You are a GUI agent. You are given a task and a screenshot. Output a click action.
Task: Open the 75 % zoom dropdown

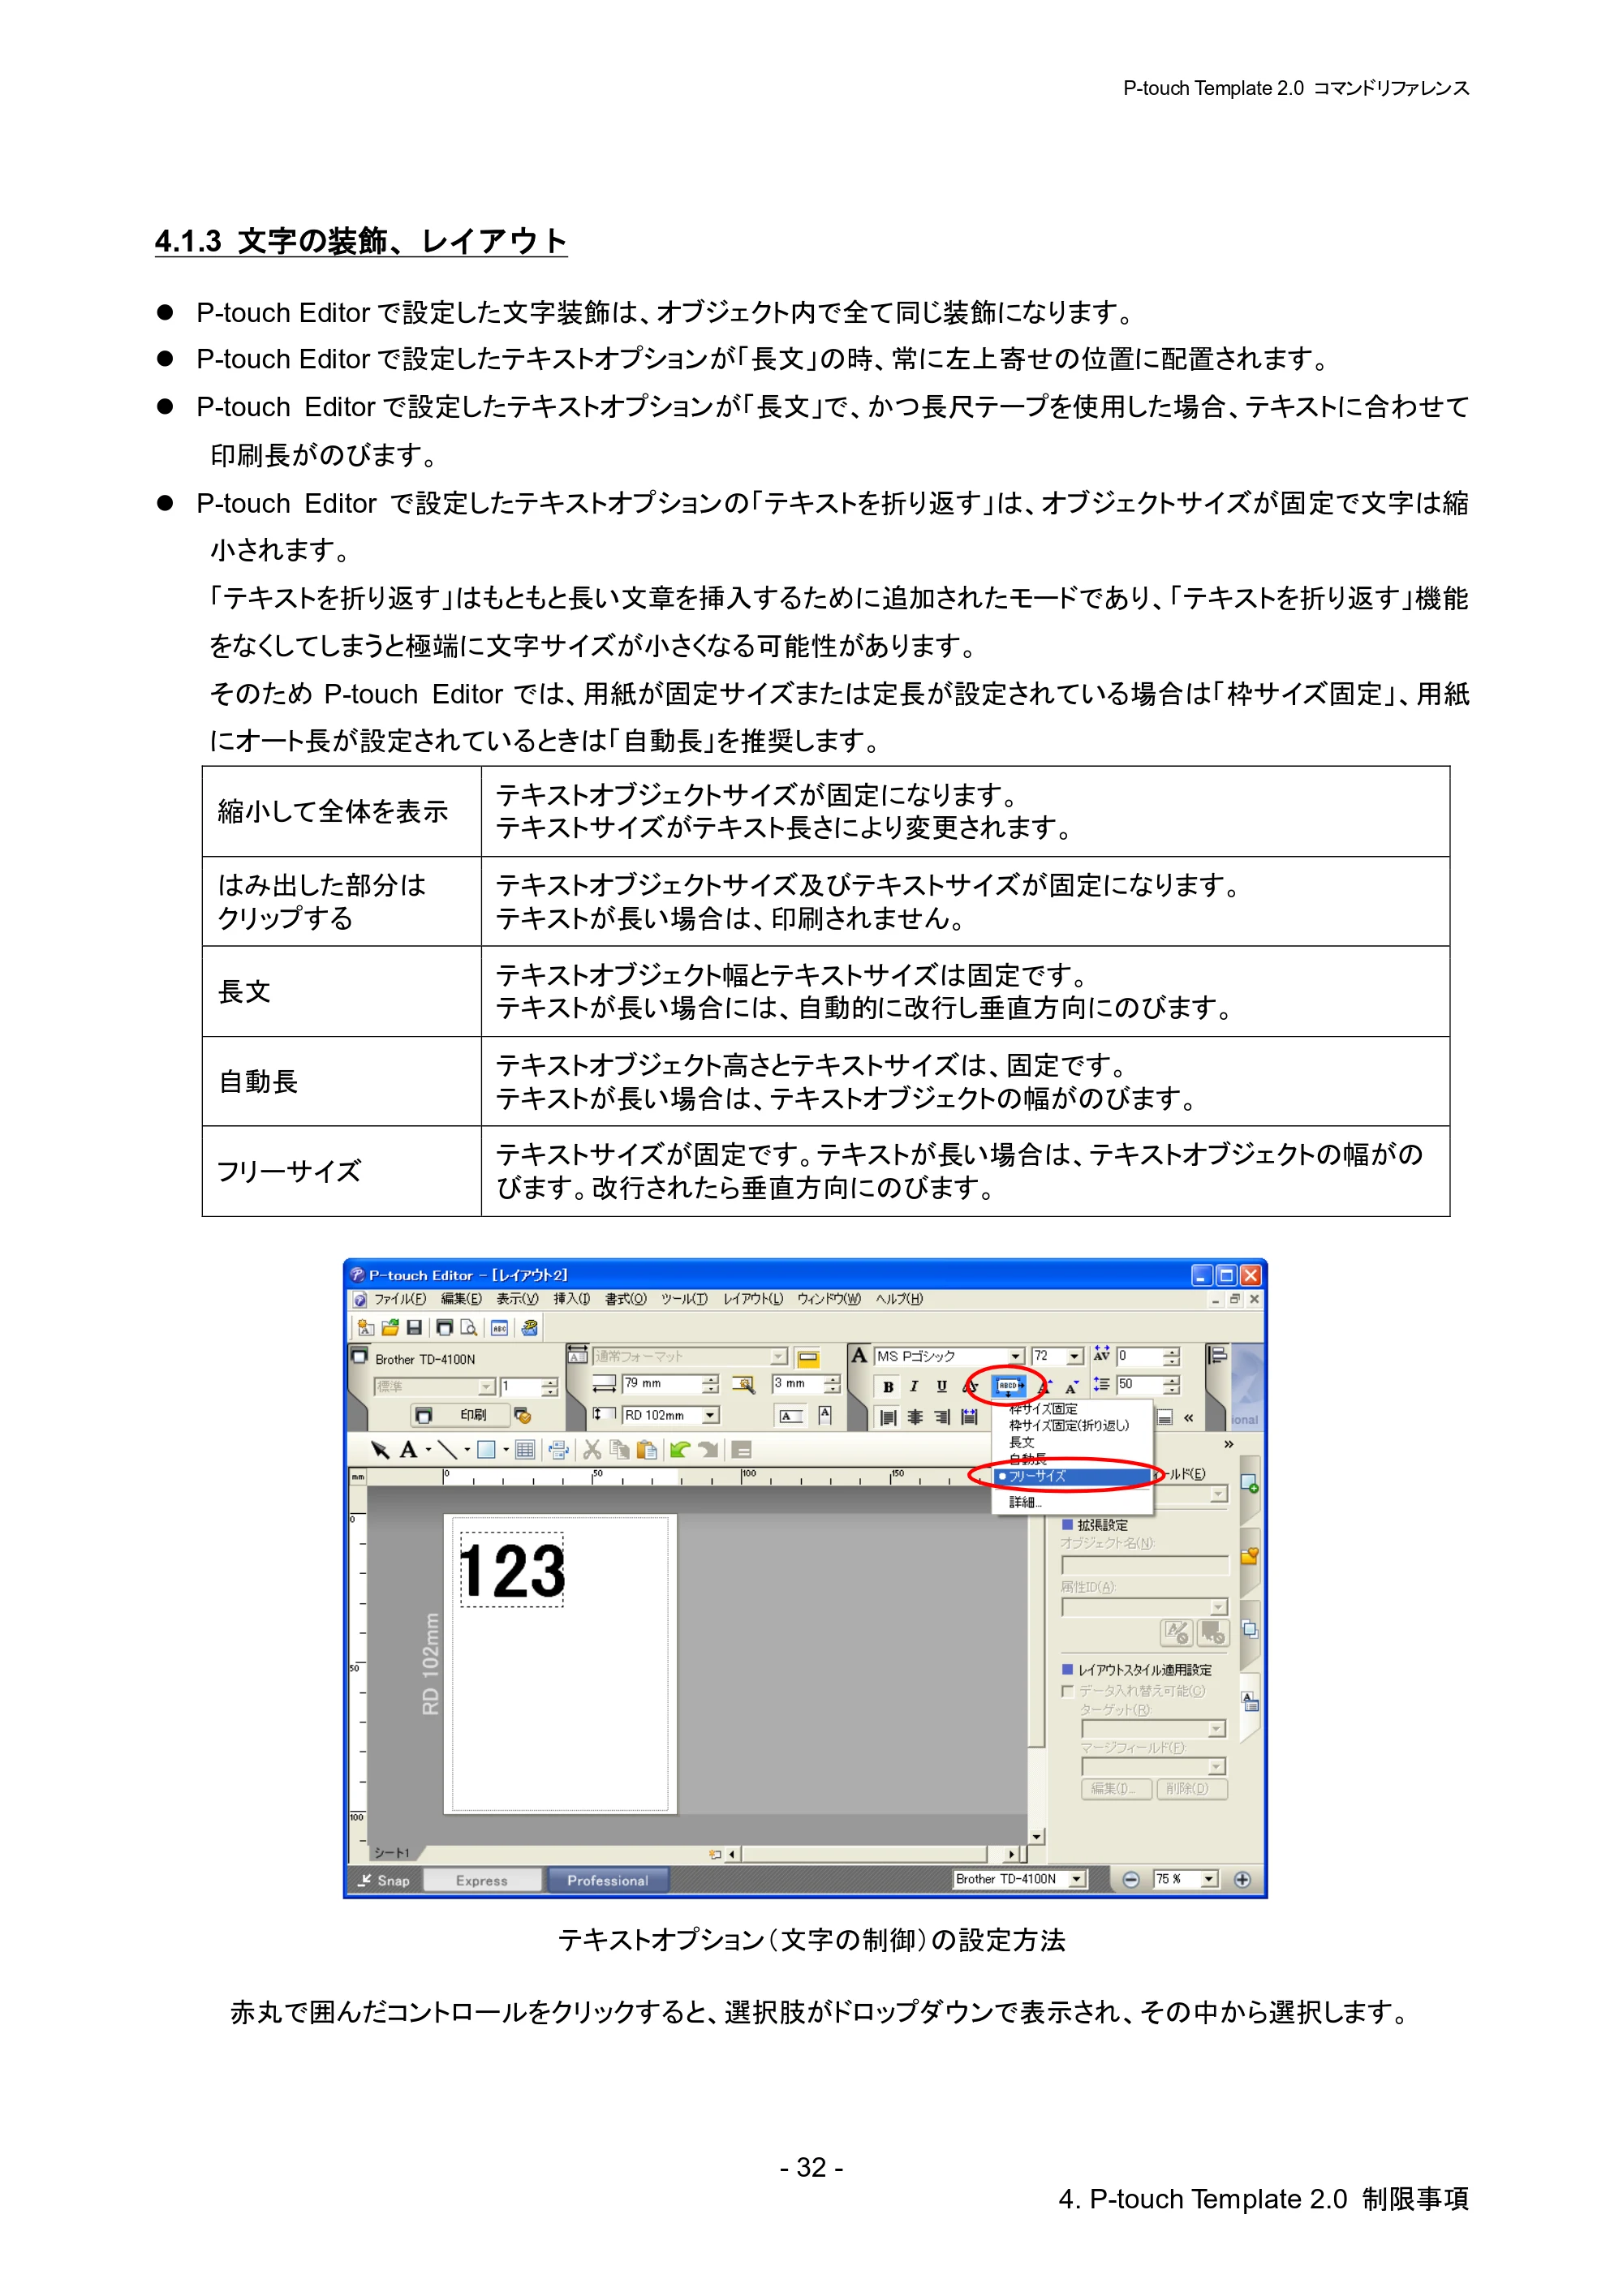pyautogui.click(x=1209, y=1880)
